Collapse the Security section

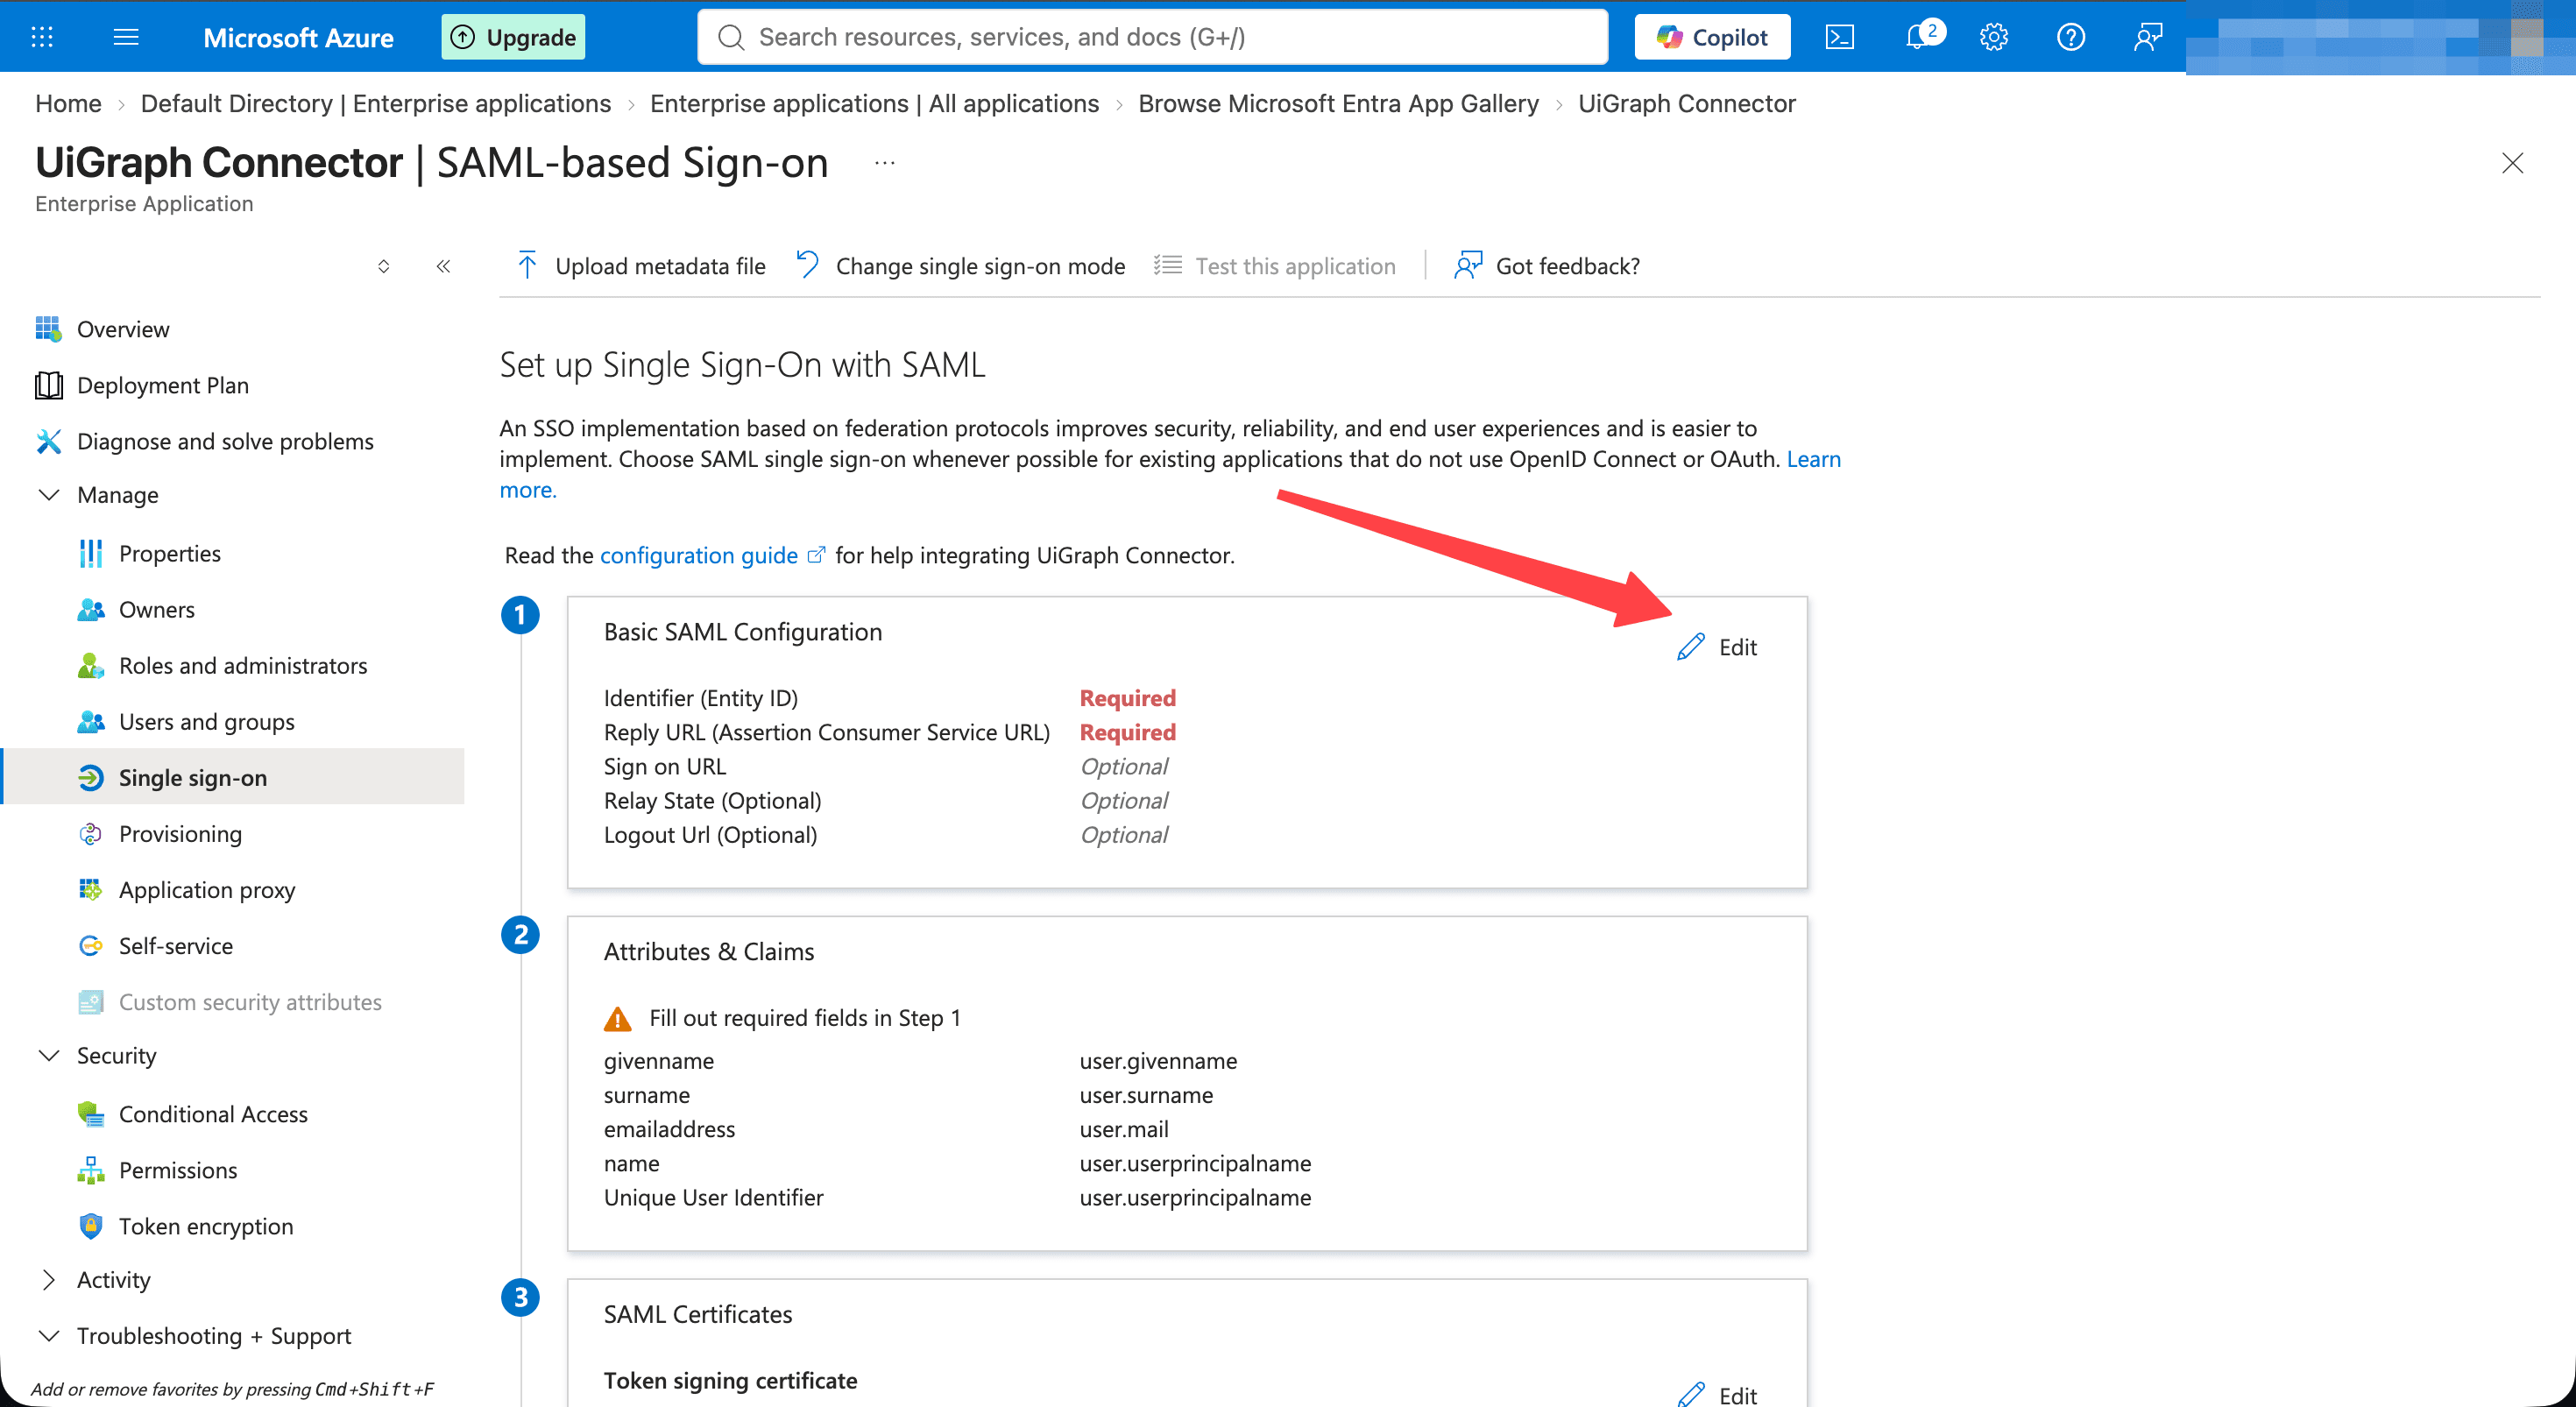48,1055
